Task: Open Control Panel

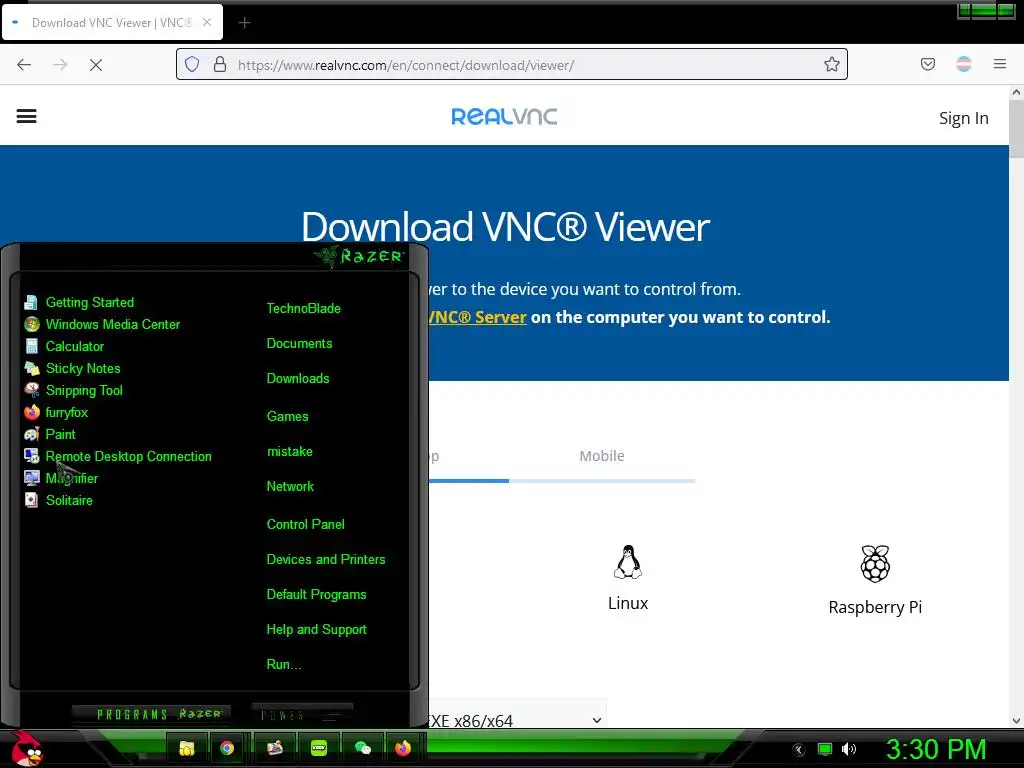Action: tap(305, 524)
